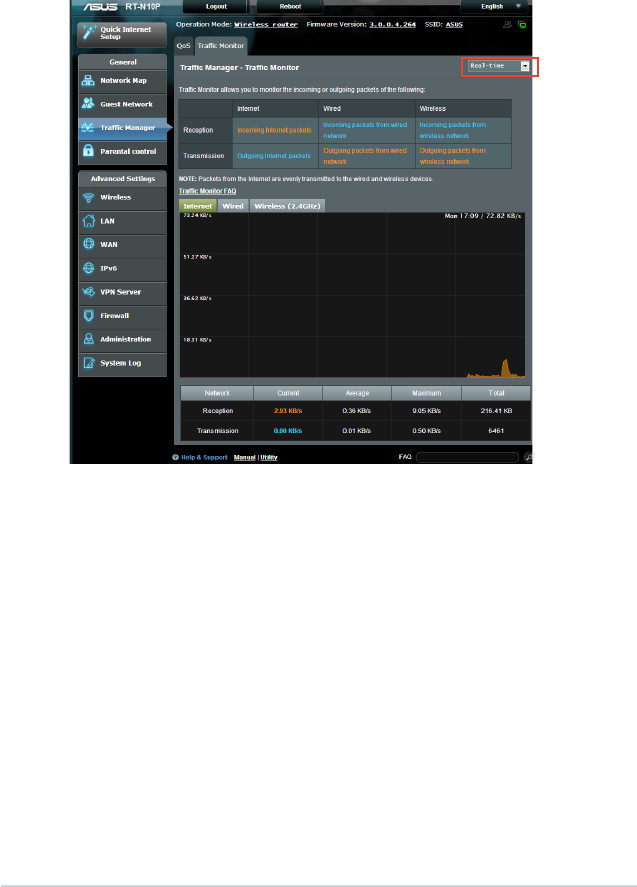Click the client status users icon in header

point(507,25)
